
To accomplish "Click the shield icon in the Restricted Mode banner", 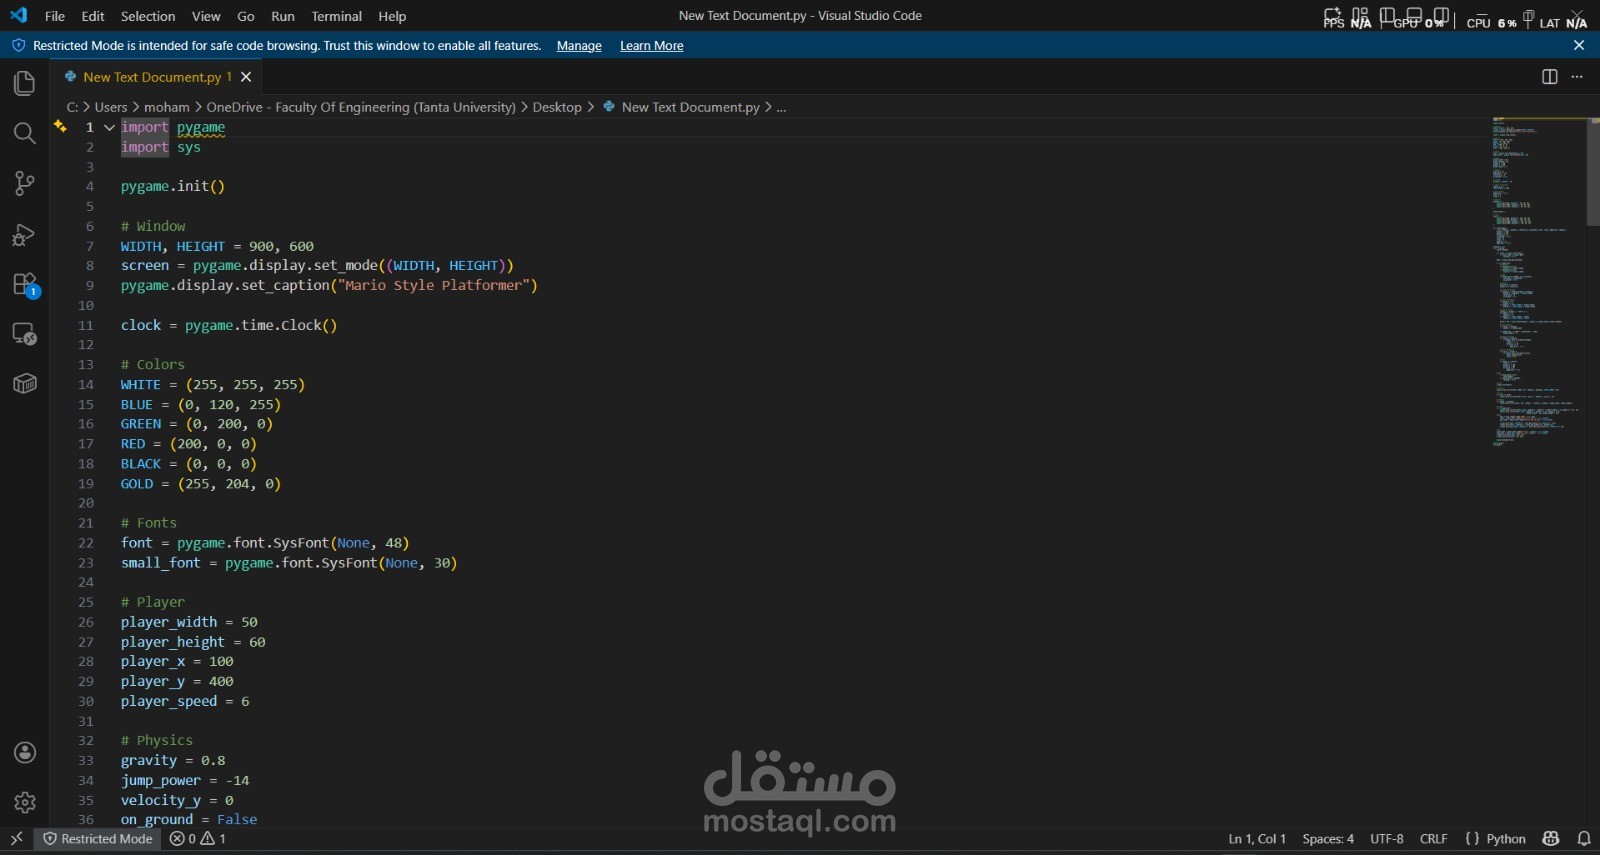I will pos(18,45).
